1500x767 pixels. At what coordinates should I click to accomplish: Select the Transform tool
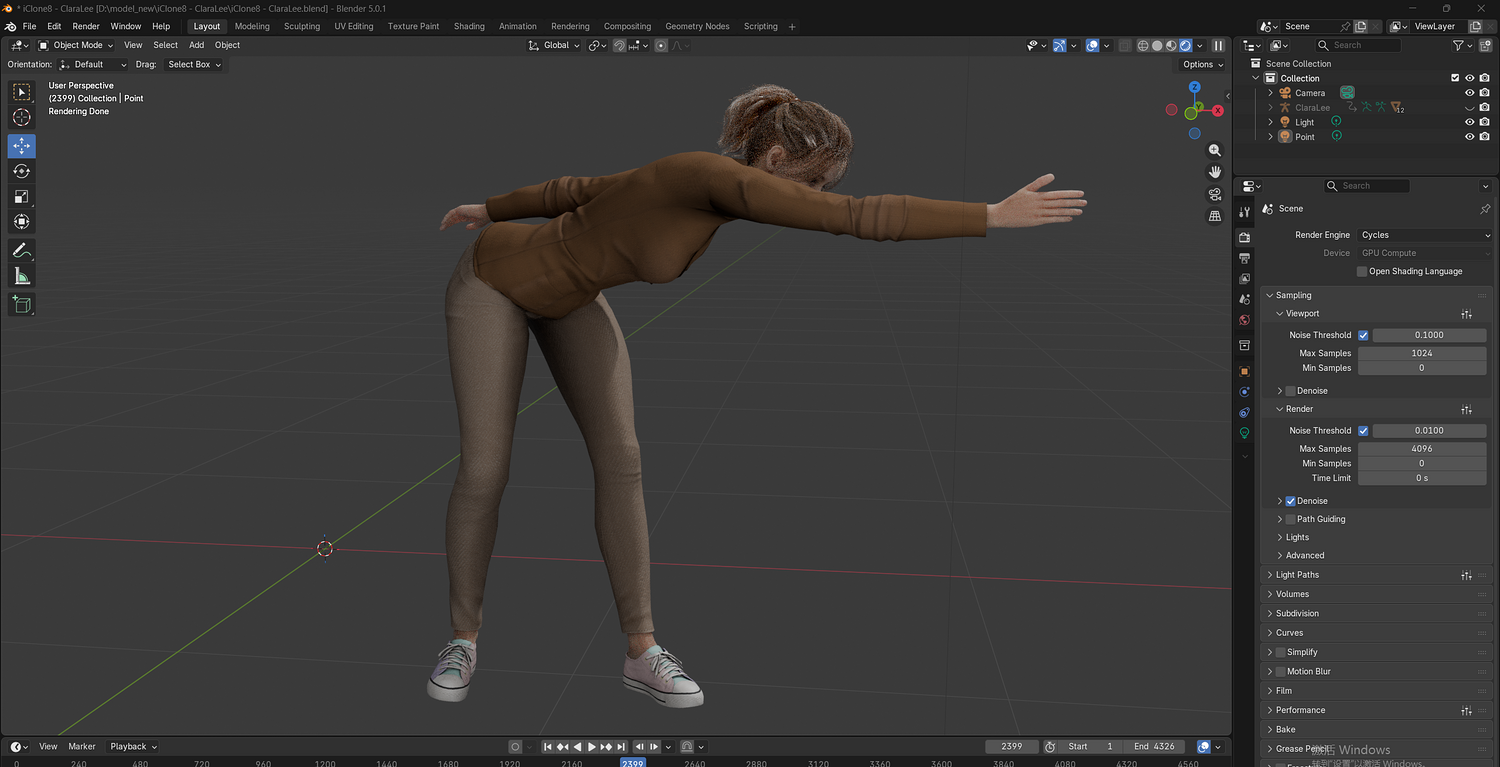coord(21,221)
